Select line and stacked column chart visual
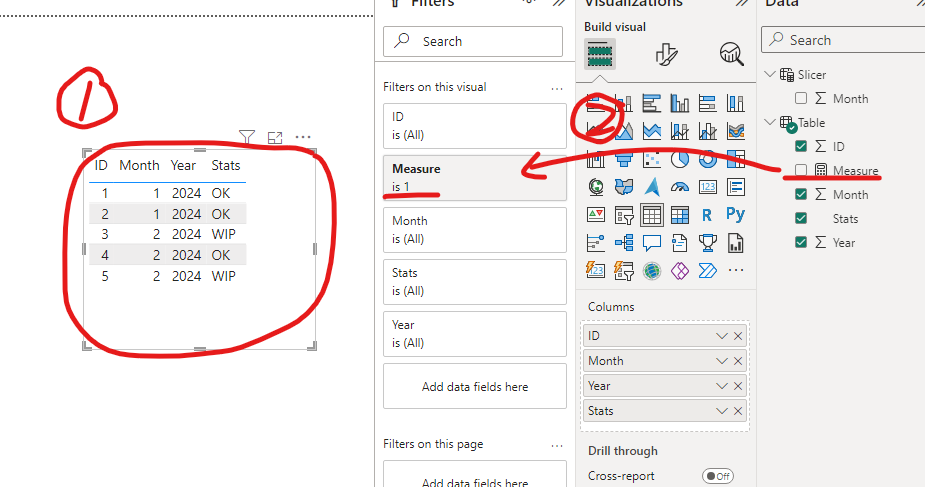The width and height of the screenshot is (925, 487). click(x=680, y=131)
